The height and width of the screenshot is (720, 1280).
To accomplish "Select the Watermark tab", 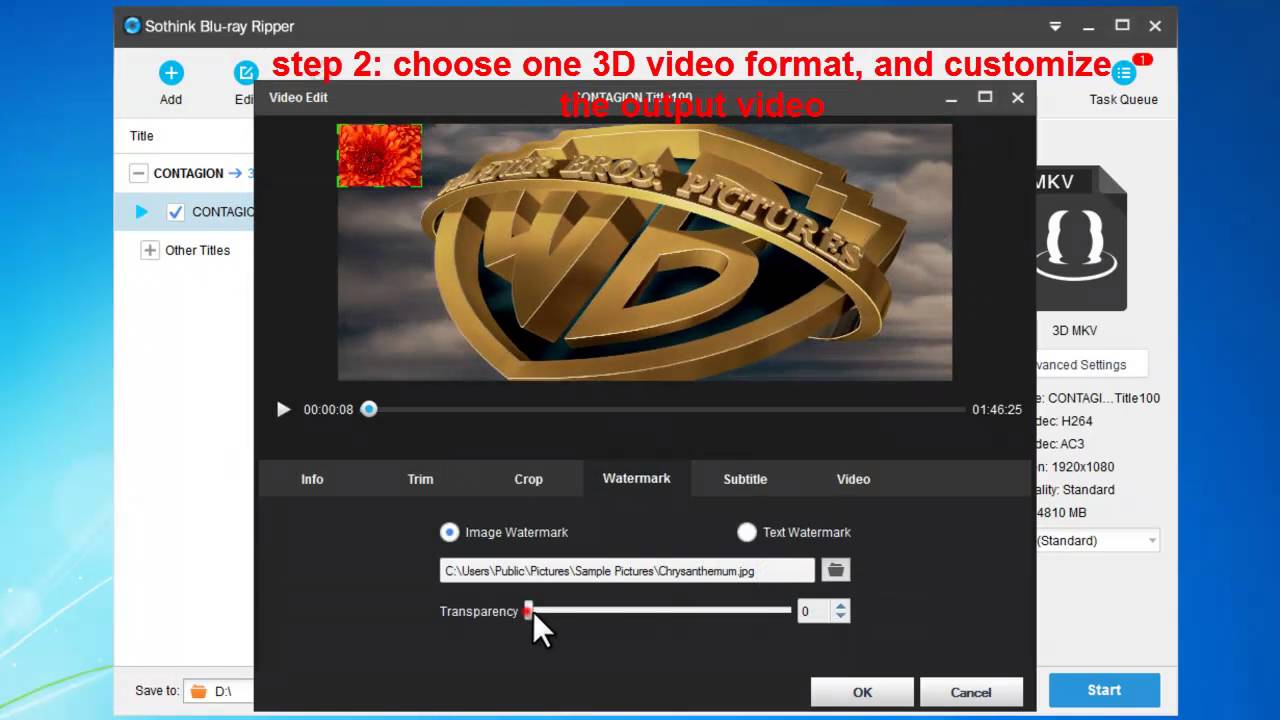I will point(636,478).
